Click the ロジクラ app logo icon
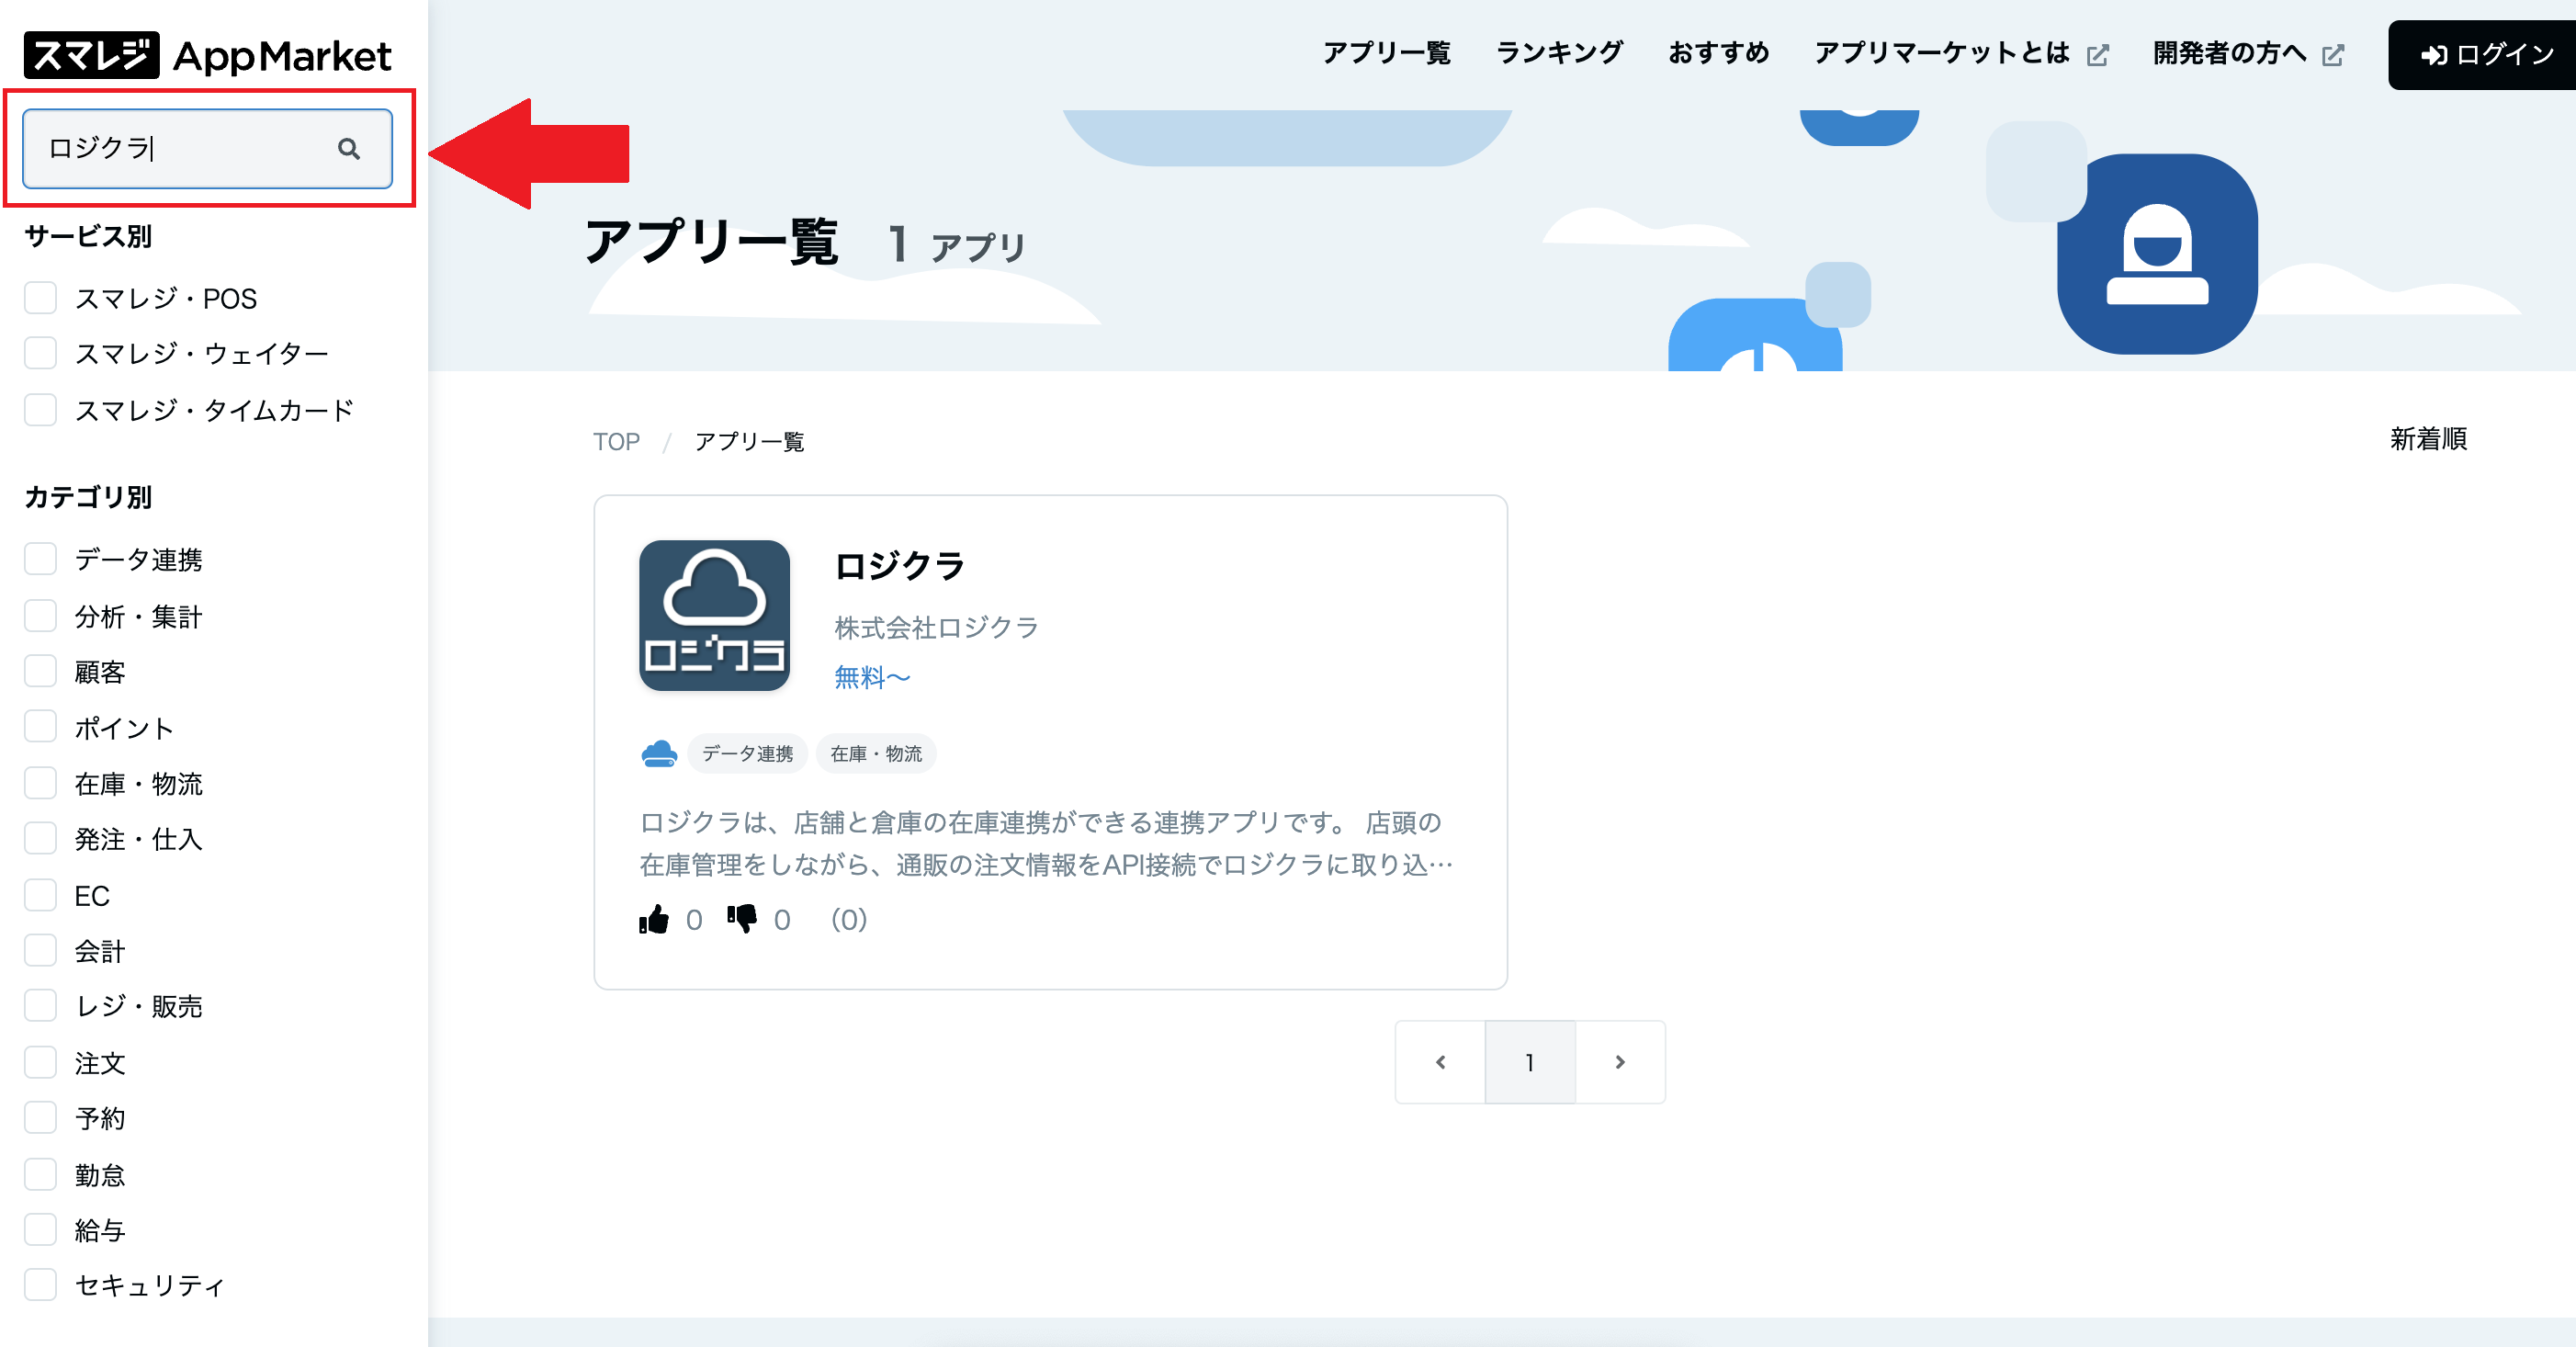The width and height of the screenshot is (2576, 1347). (x=714, y=615)
